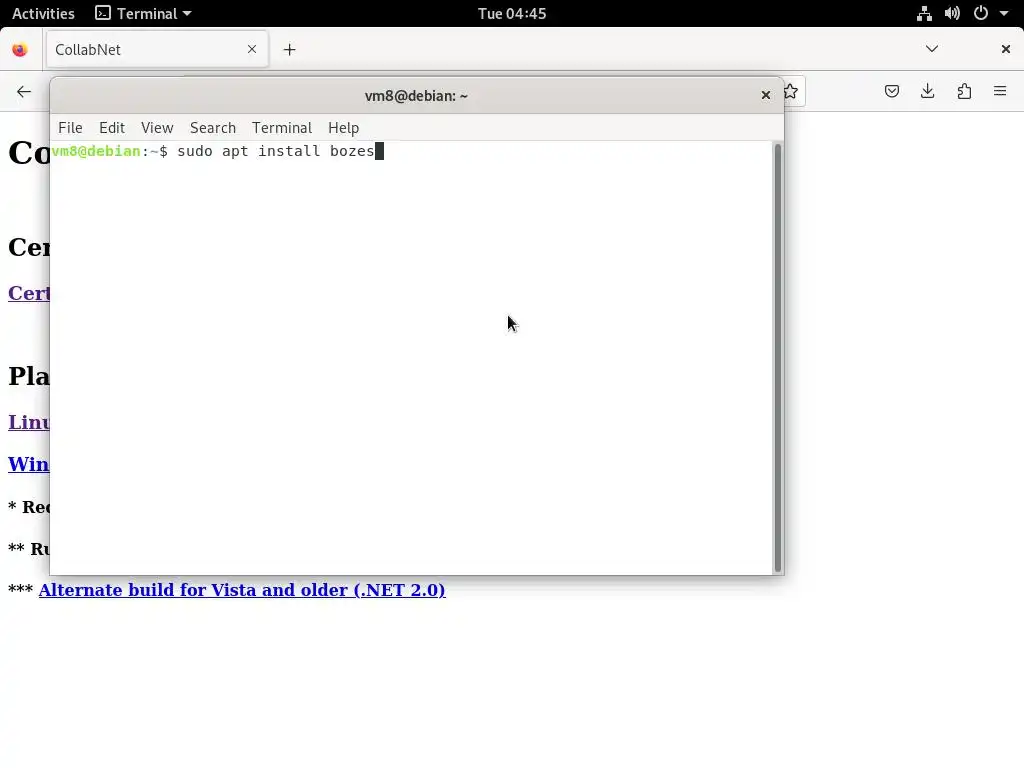Screen dimensions: 1024x768
Task: Go back in Firefox
Action: (x=24, y=91)
